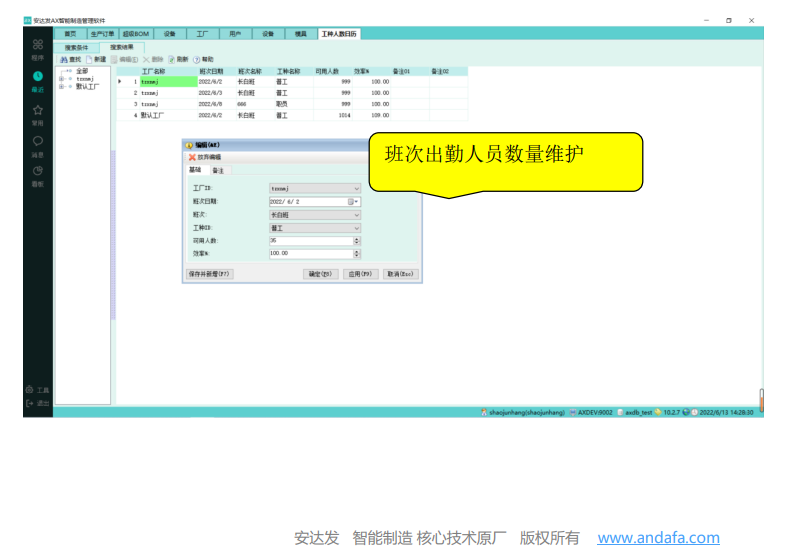Click the 保存并新增(F7) button

click(210, 273)
